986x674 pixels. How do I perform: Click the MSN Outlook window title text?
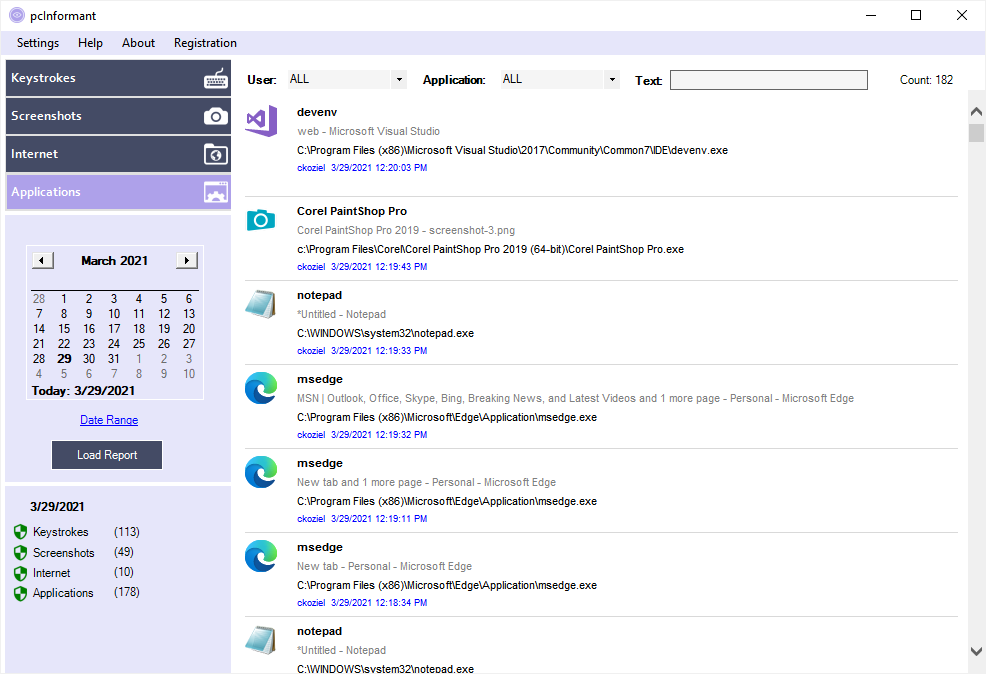coord(575,399)
